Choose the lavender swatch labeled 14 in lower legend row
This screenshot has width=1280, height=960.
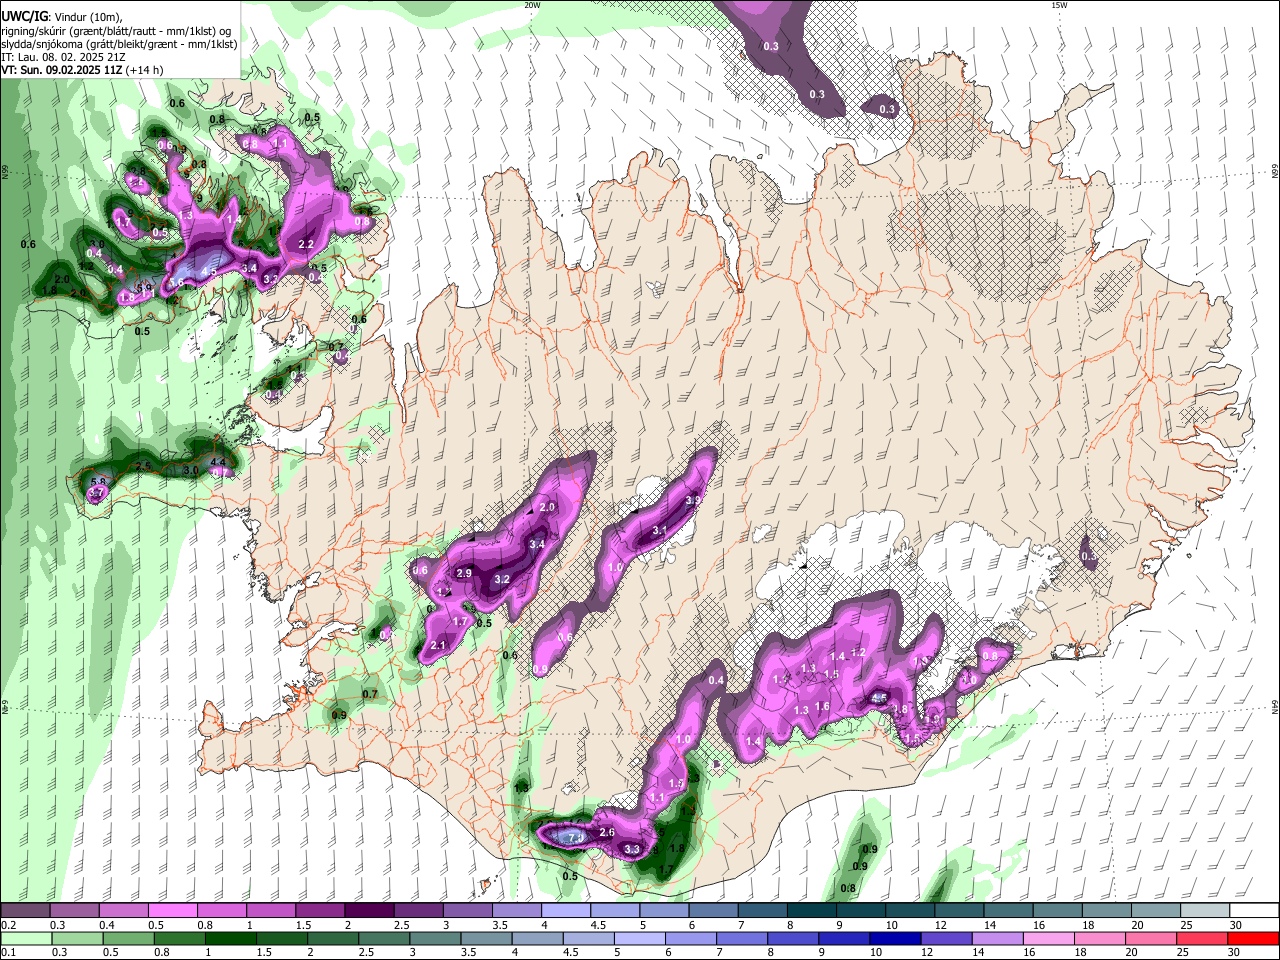click(997, 938)
